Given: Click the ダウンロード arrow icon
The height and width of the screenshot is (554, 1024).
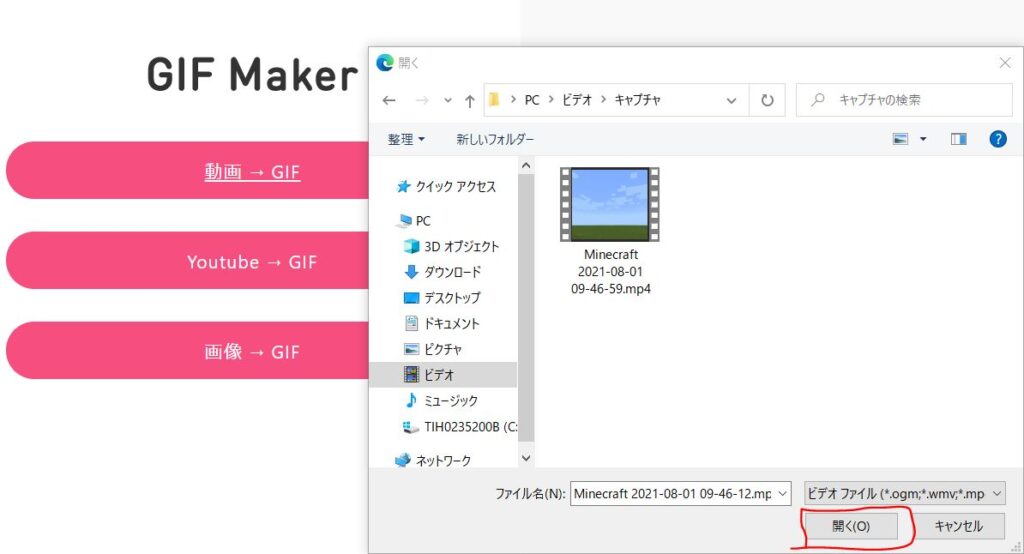Looking at the screenshot, I should point(411,272).
